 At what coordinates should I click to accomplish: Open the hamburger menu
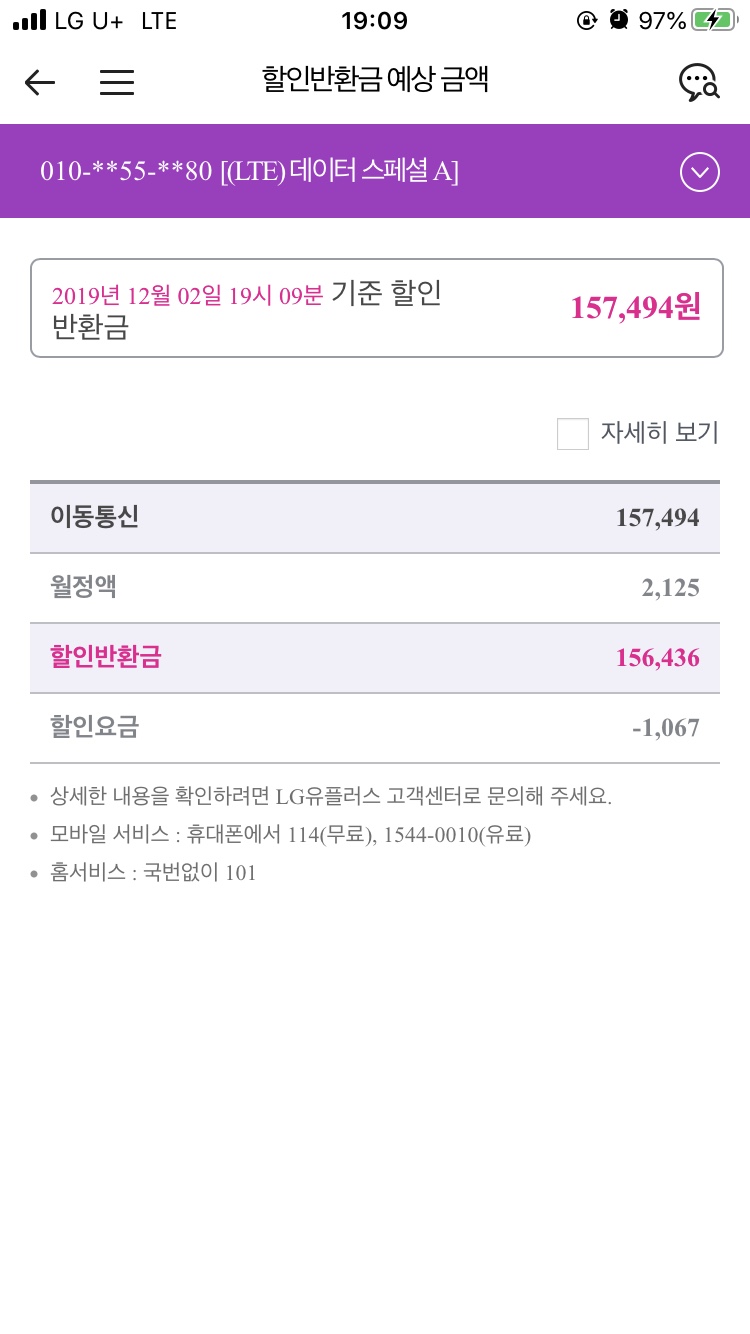point(117,82)
